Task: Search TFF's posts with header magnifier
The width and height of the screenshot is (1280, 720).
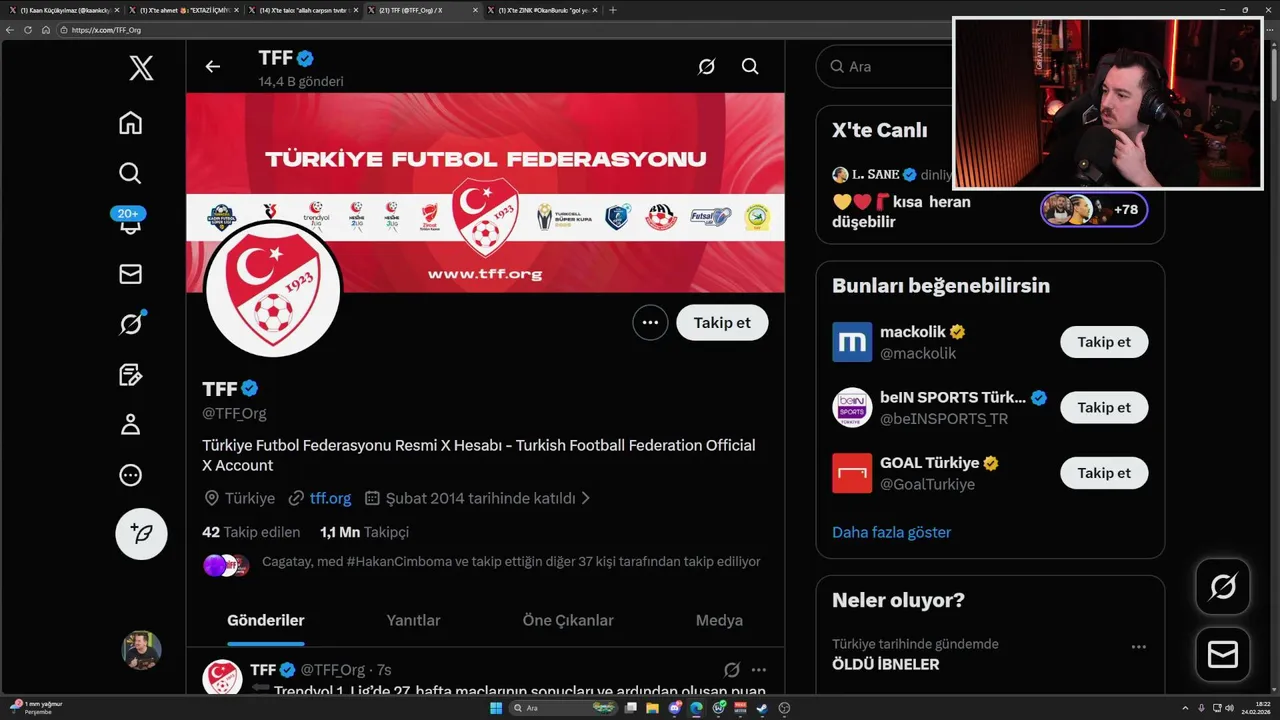Action: pos(750,67)
